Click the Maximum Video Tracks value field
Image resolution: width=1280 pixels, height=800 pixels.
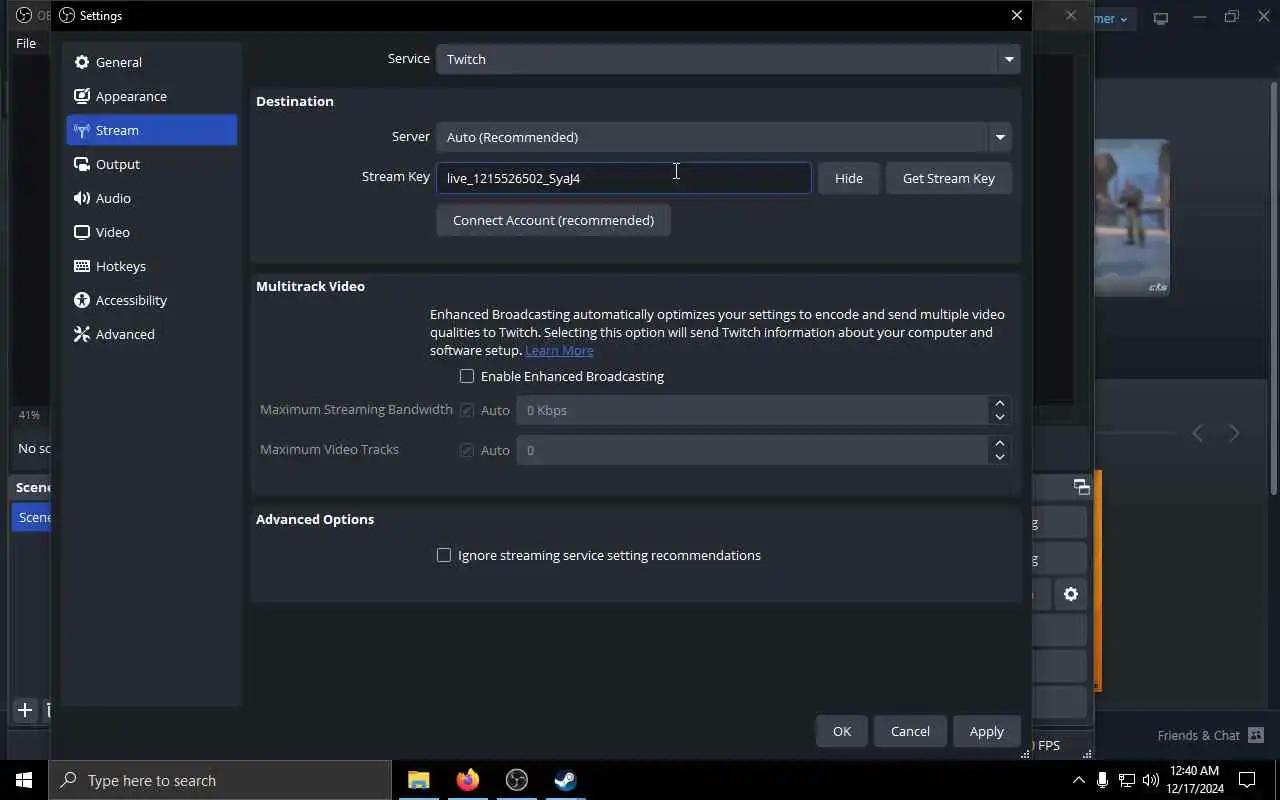752,450
